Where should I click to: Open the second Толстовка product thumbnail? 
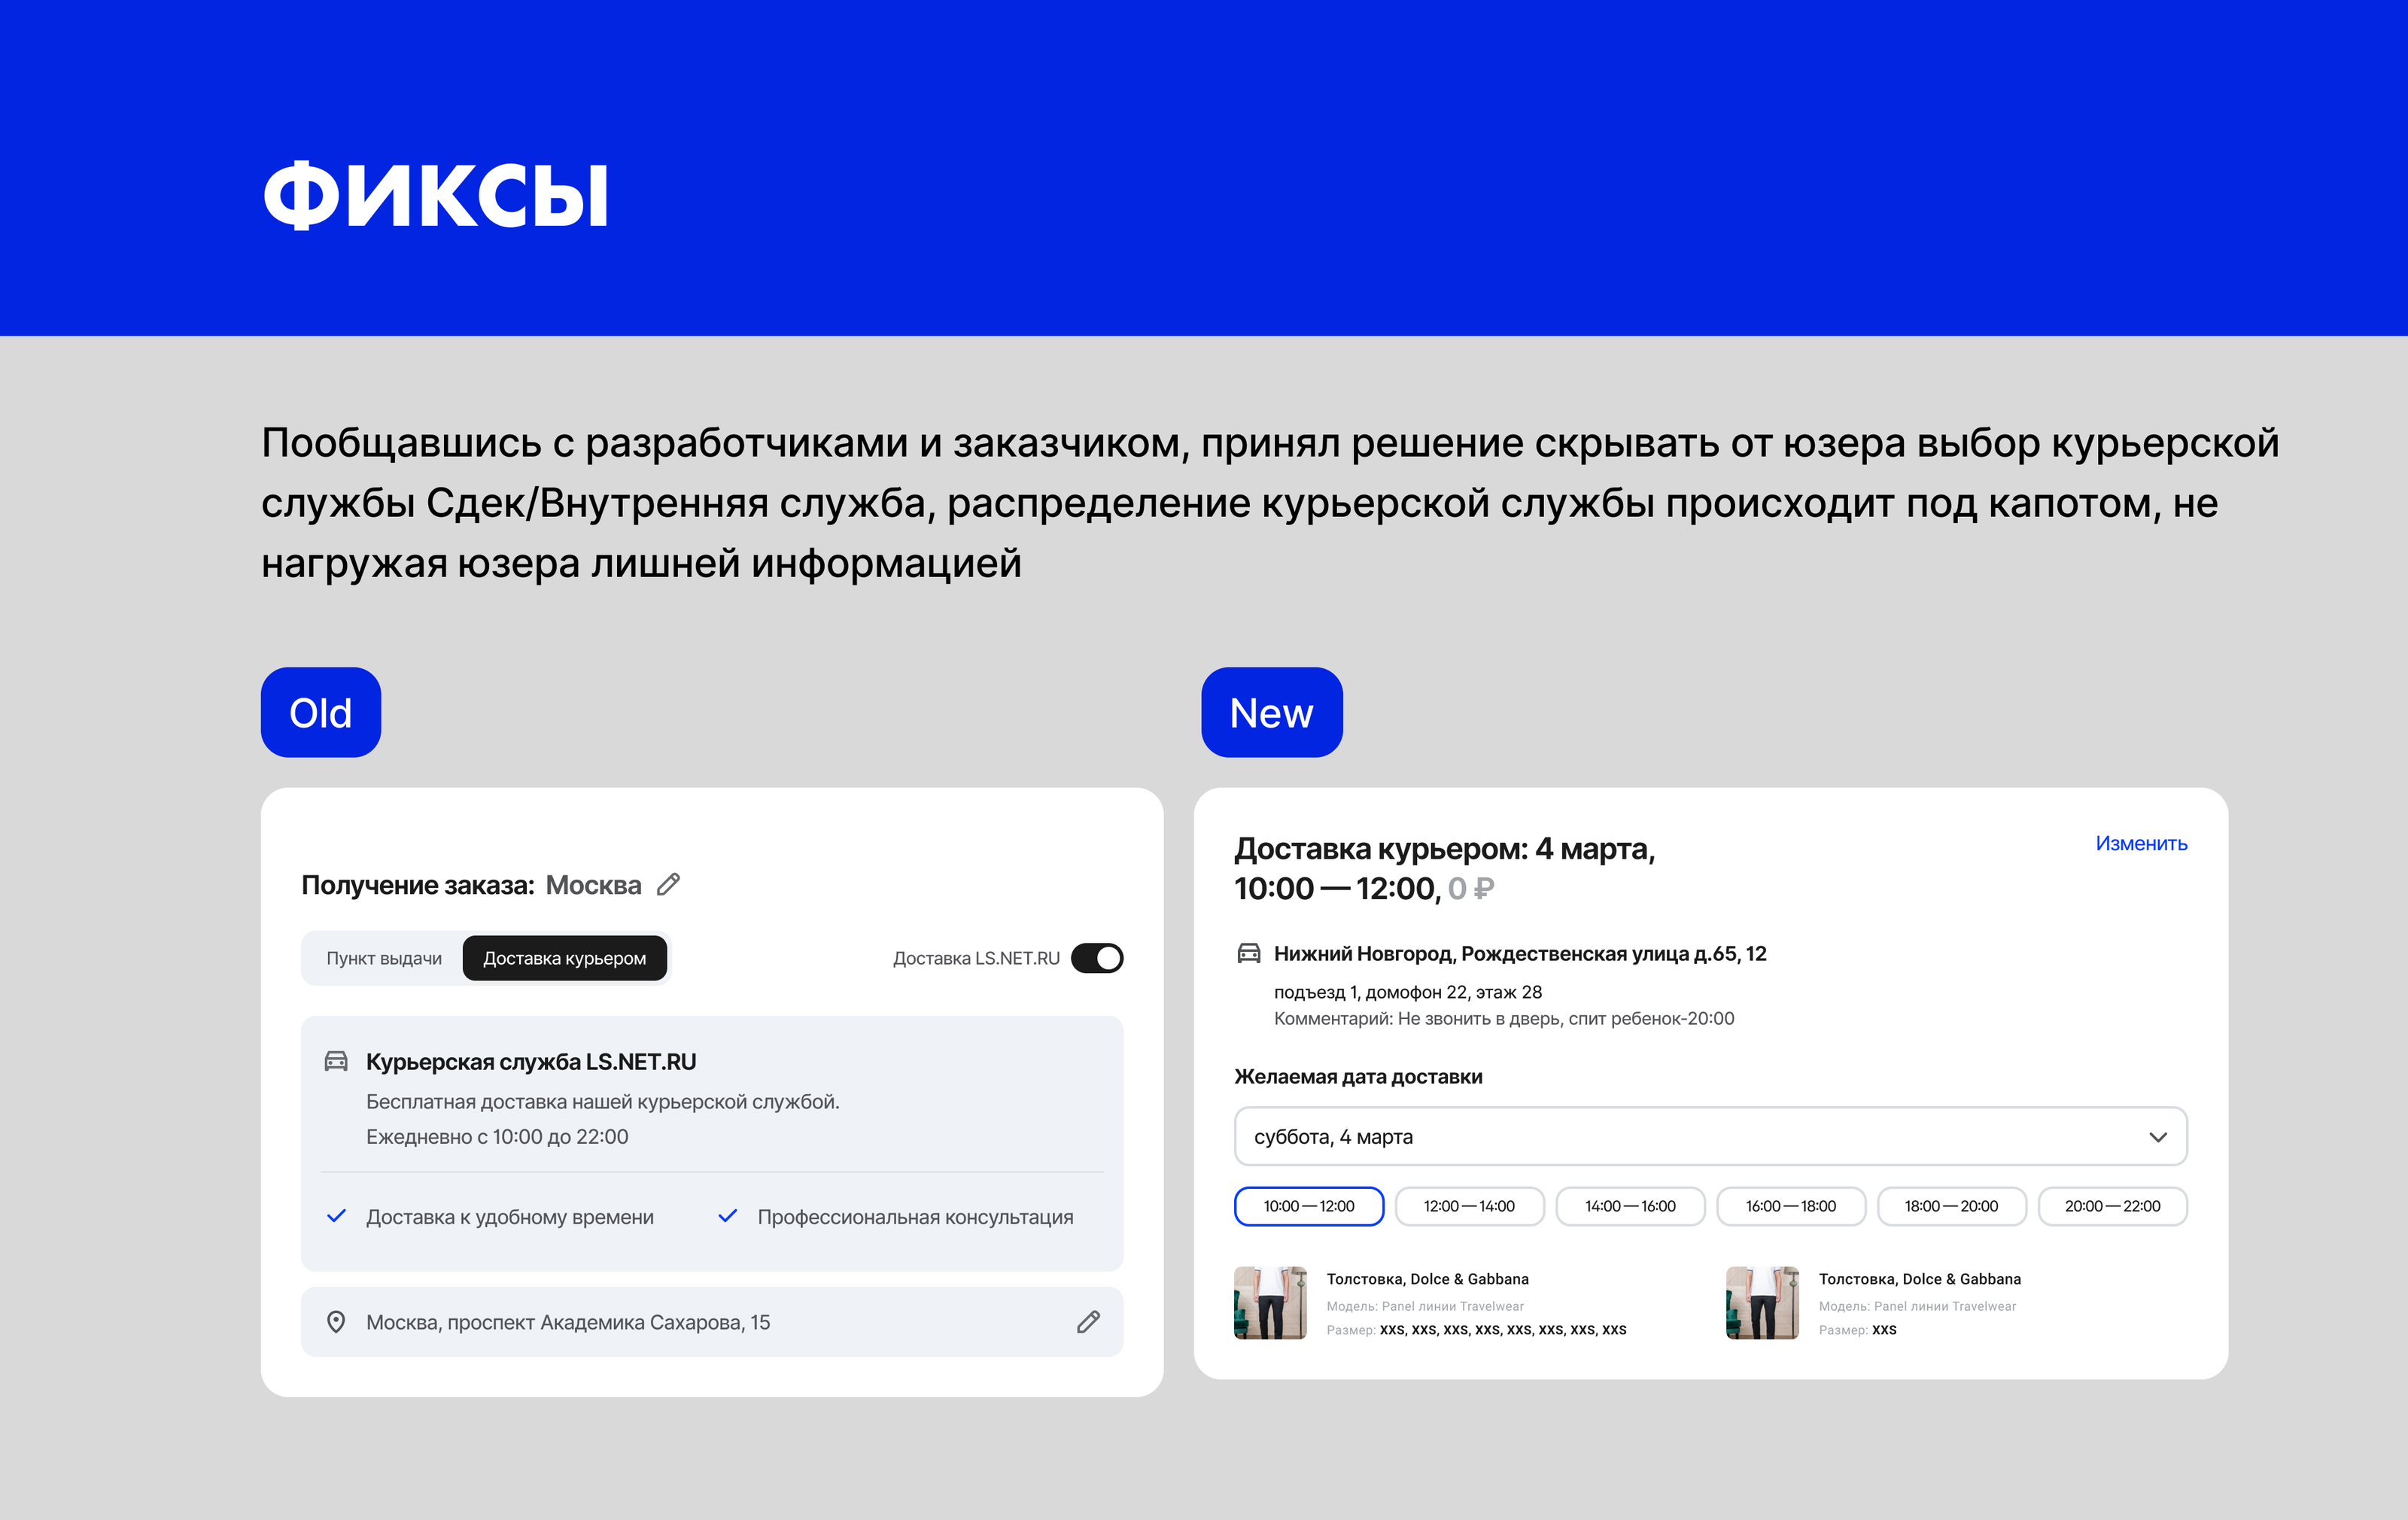pyautogui.click(x=1762, y=1303)
